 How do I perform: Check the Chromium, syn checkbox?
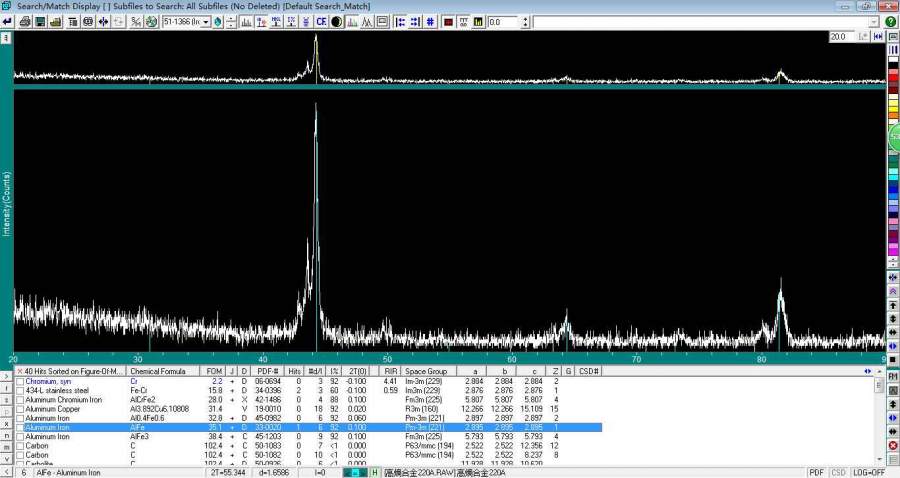(x=20, y=382)
